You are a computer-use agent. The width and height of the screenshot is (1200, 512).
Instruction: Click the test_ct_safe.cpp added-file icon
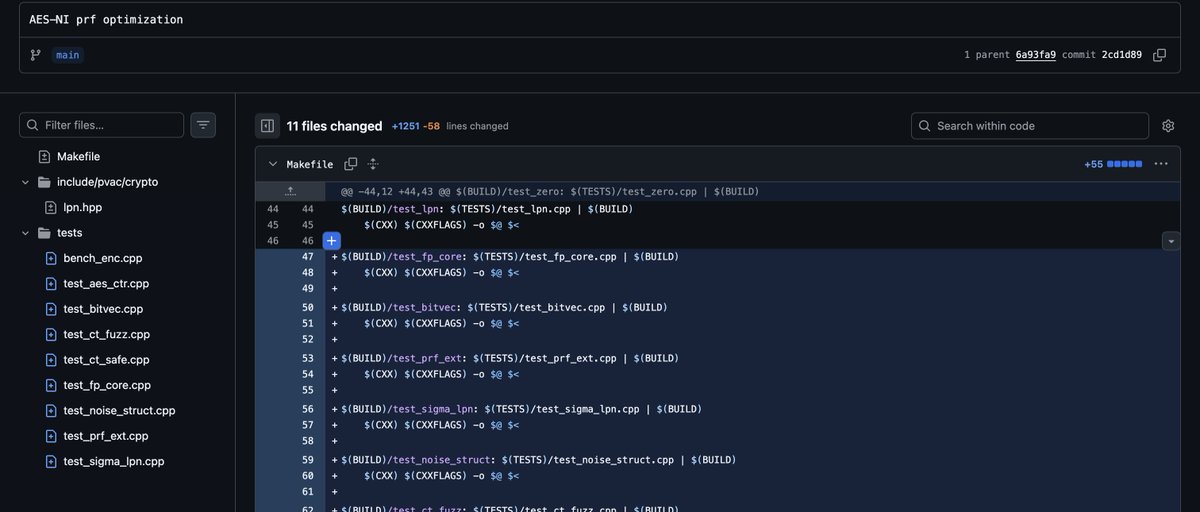[51, 360]
